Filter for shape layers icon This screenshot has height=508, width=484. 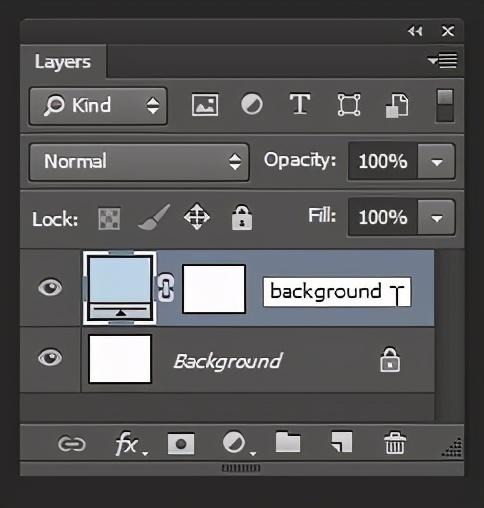click(349, 105)
